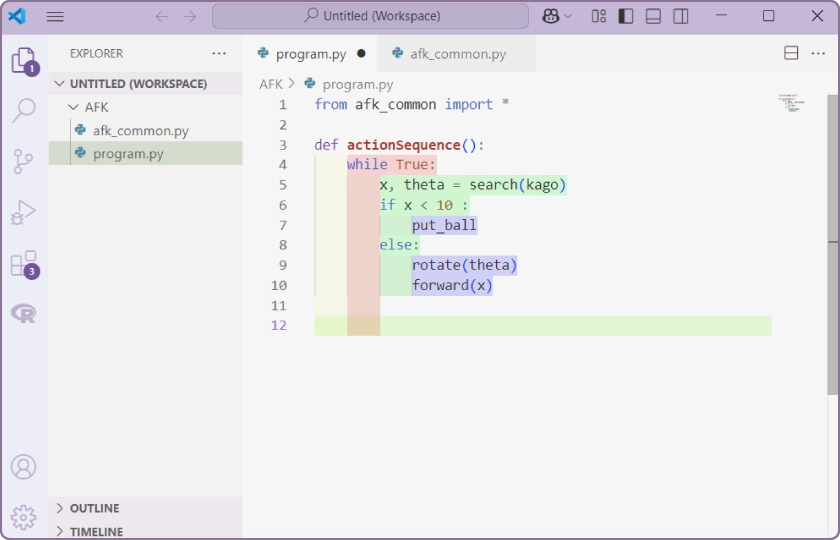Click the editor vertical scrollbar
The width and height of the screenshot is (840, 540).
[832, 244]
